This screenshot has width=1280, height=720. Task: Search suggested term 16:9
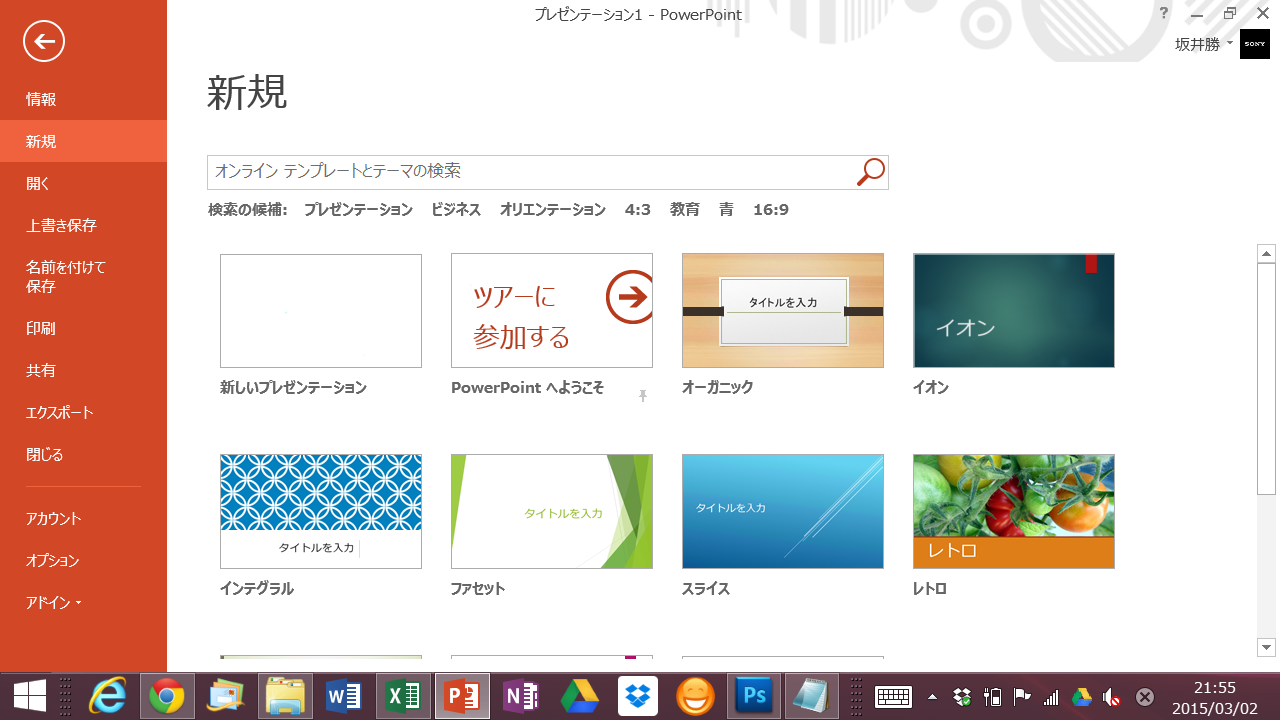[x=771, y=210]
